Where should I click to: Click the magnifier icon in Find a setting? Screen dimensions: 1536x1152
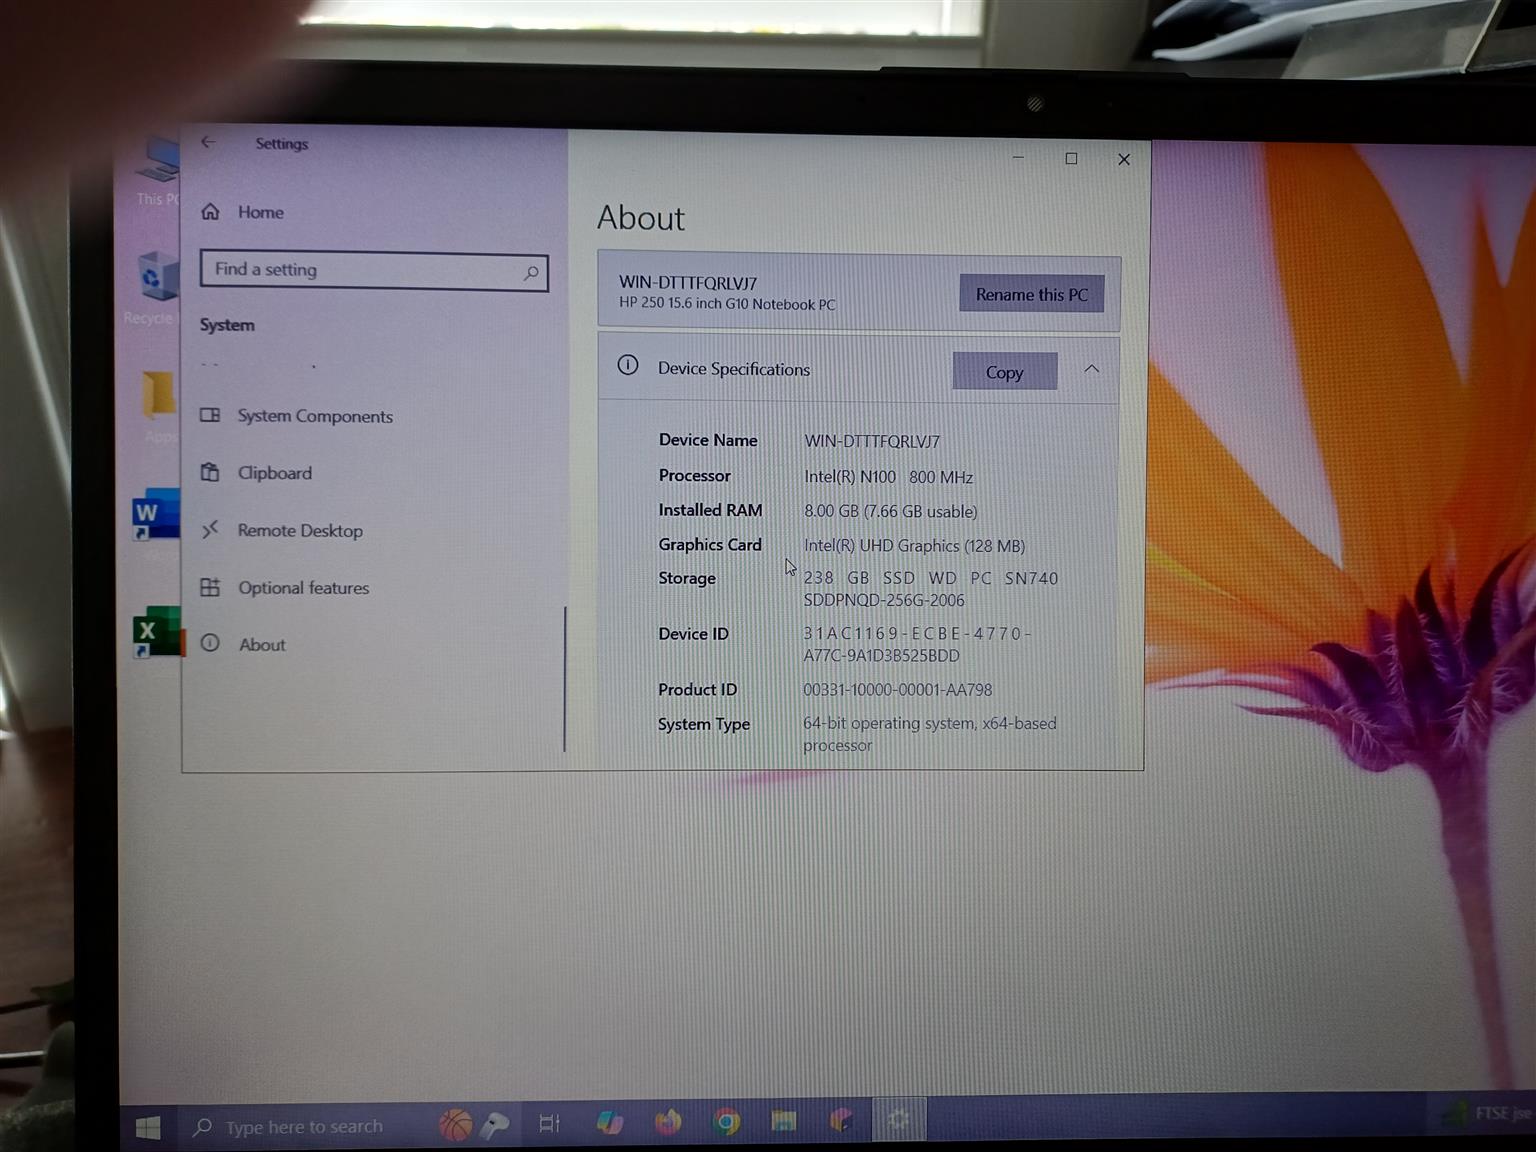(531, 272)
